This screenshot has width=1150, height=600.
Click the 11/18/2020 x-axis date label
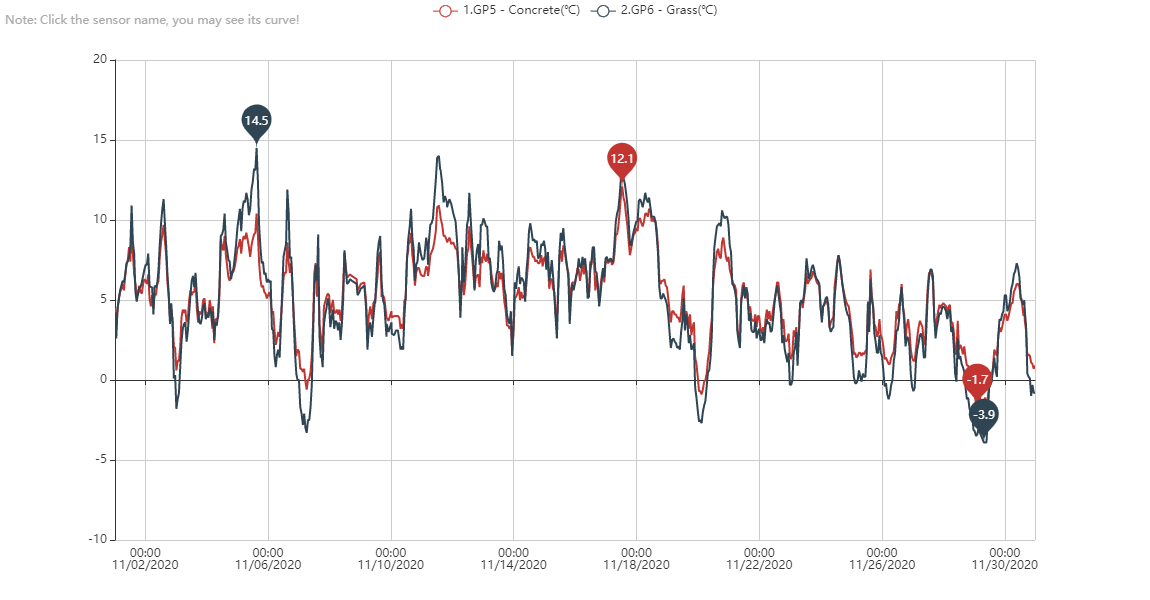pyautogui.click(x=636, y=564)
